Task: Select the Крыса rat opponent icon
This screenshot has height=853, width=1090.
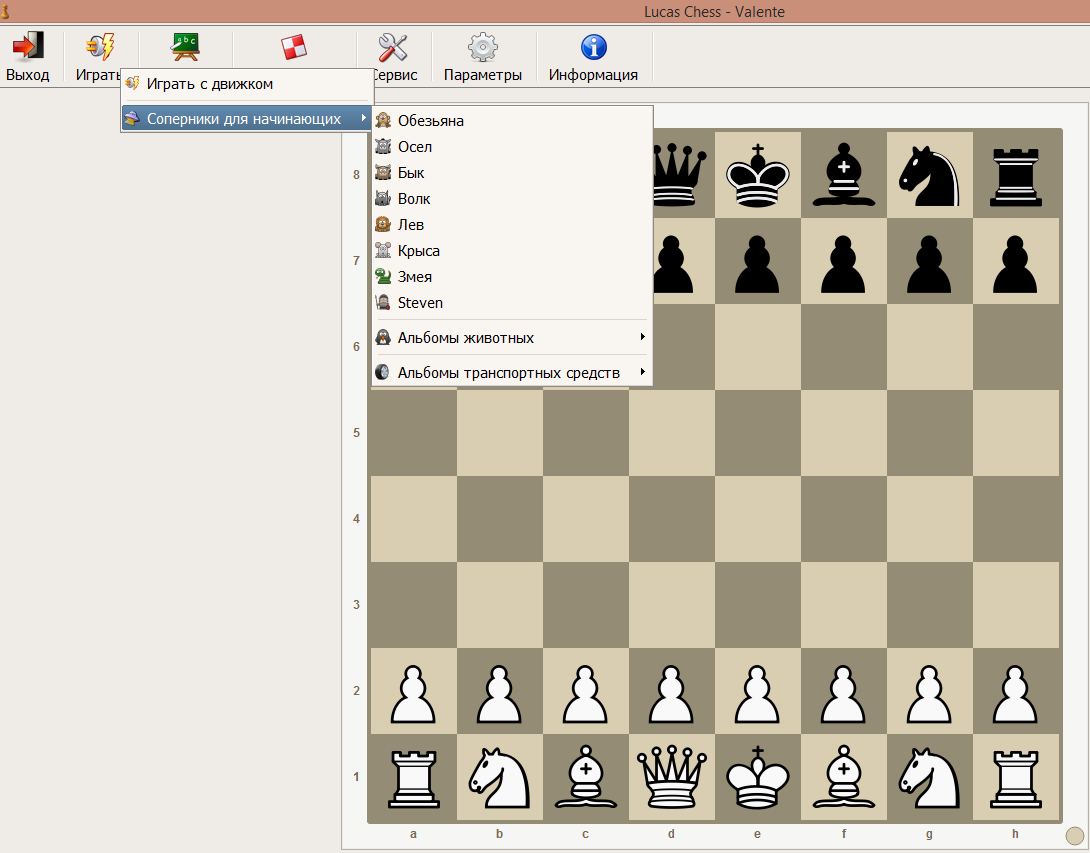Action: tap(383, 250)
